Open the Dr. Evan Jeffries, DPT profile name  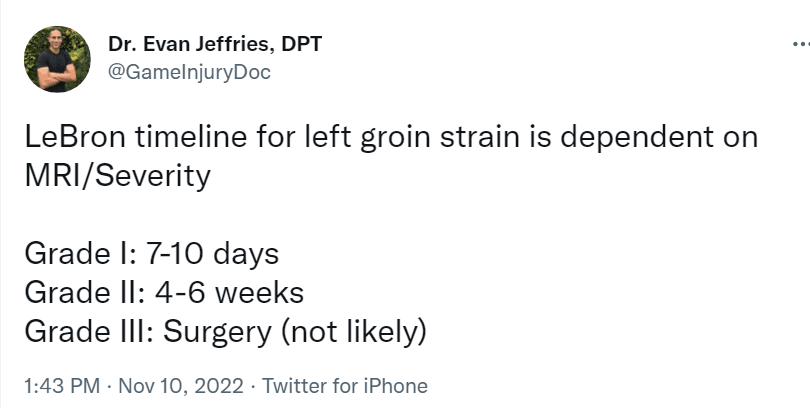pos(215,44)
